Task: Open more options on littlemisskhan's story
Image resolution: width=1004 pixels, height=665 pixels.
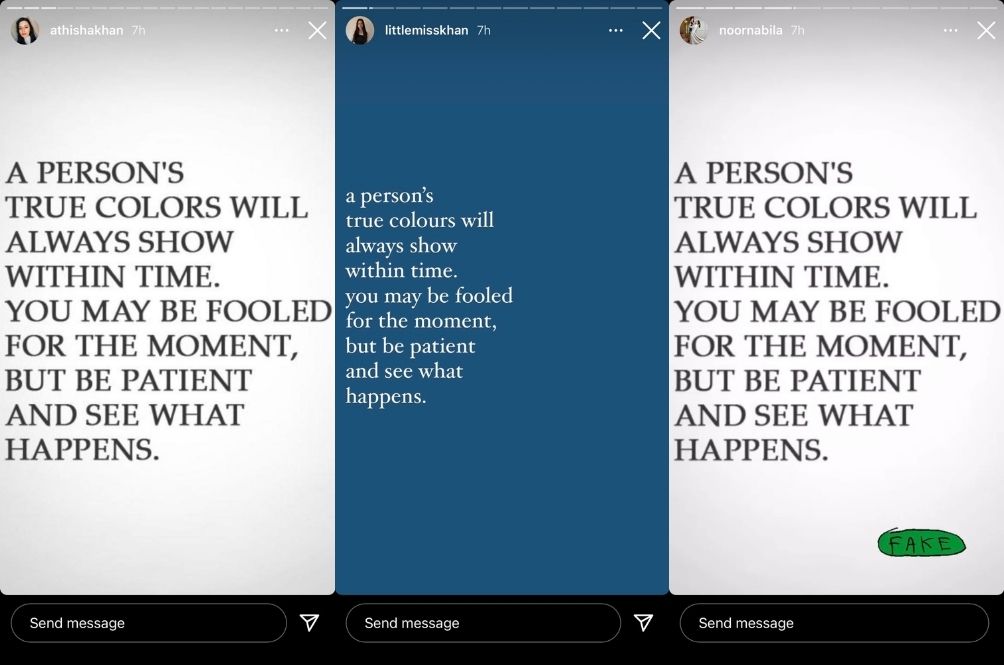Action: pyautogui.click(x=616, y=30)
